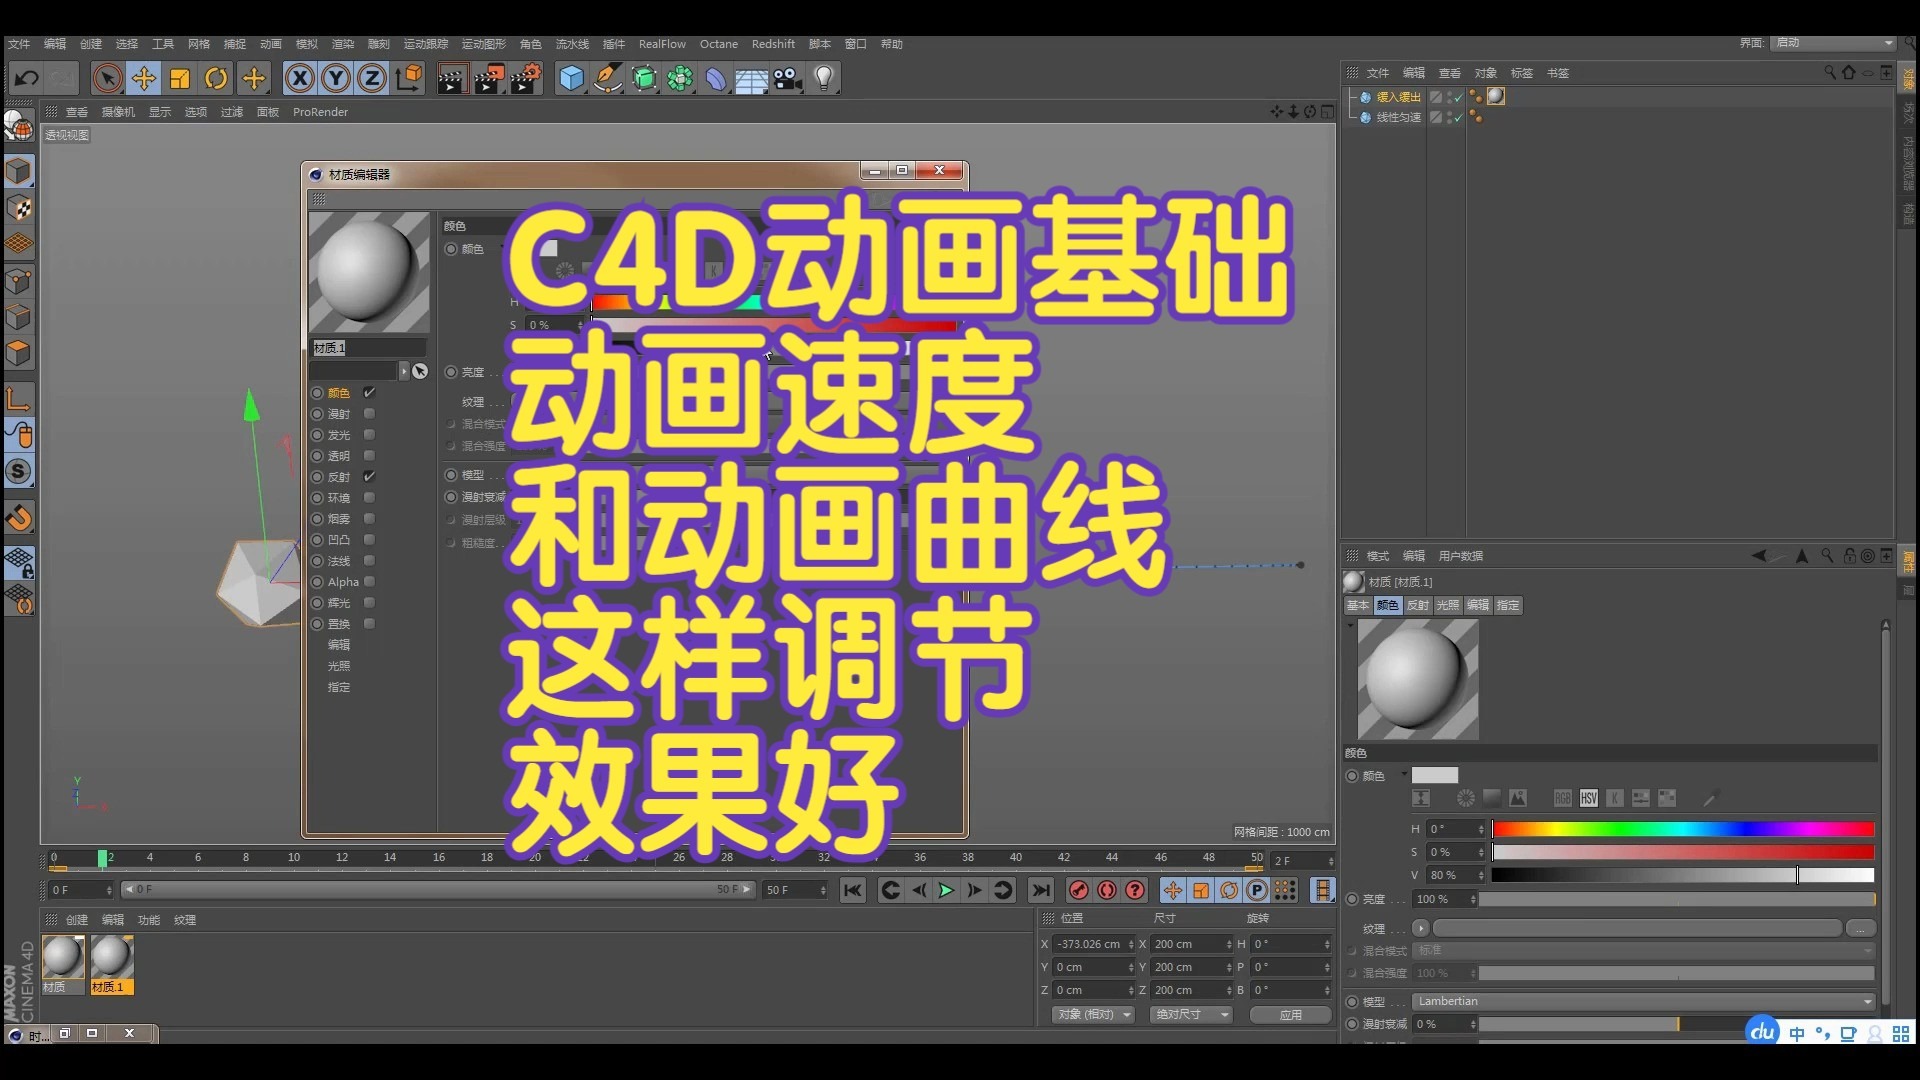Open the 界面 layout dropdown at the top right
The width and height of the screenshot is (1920, 1080).
click(1833, 43)
